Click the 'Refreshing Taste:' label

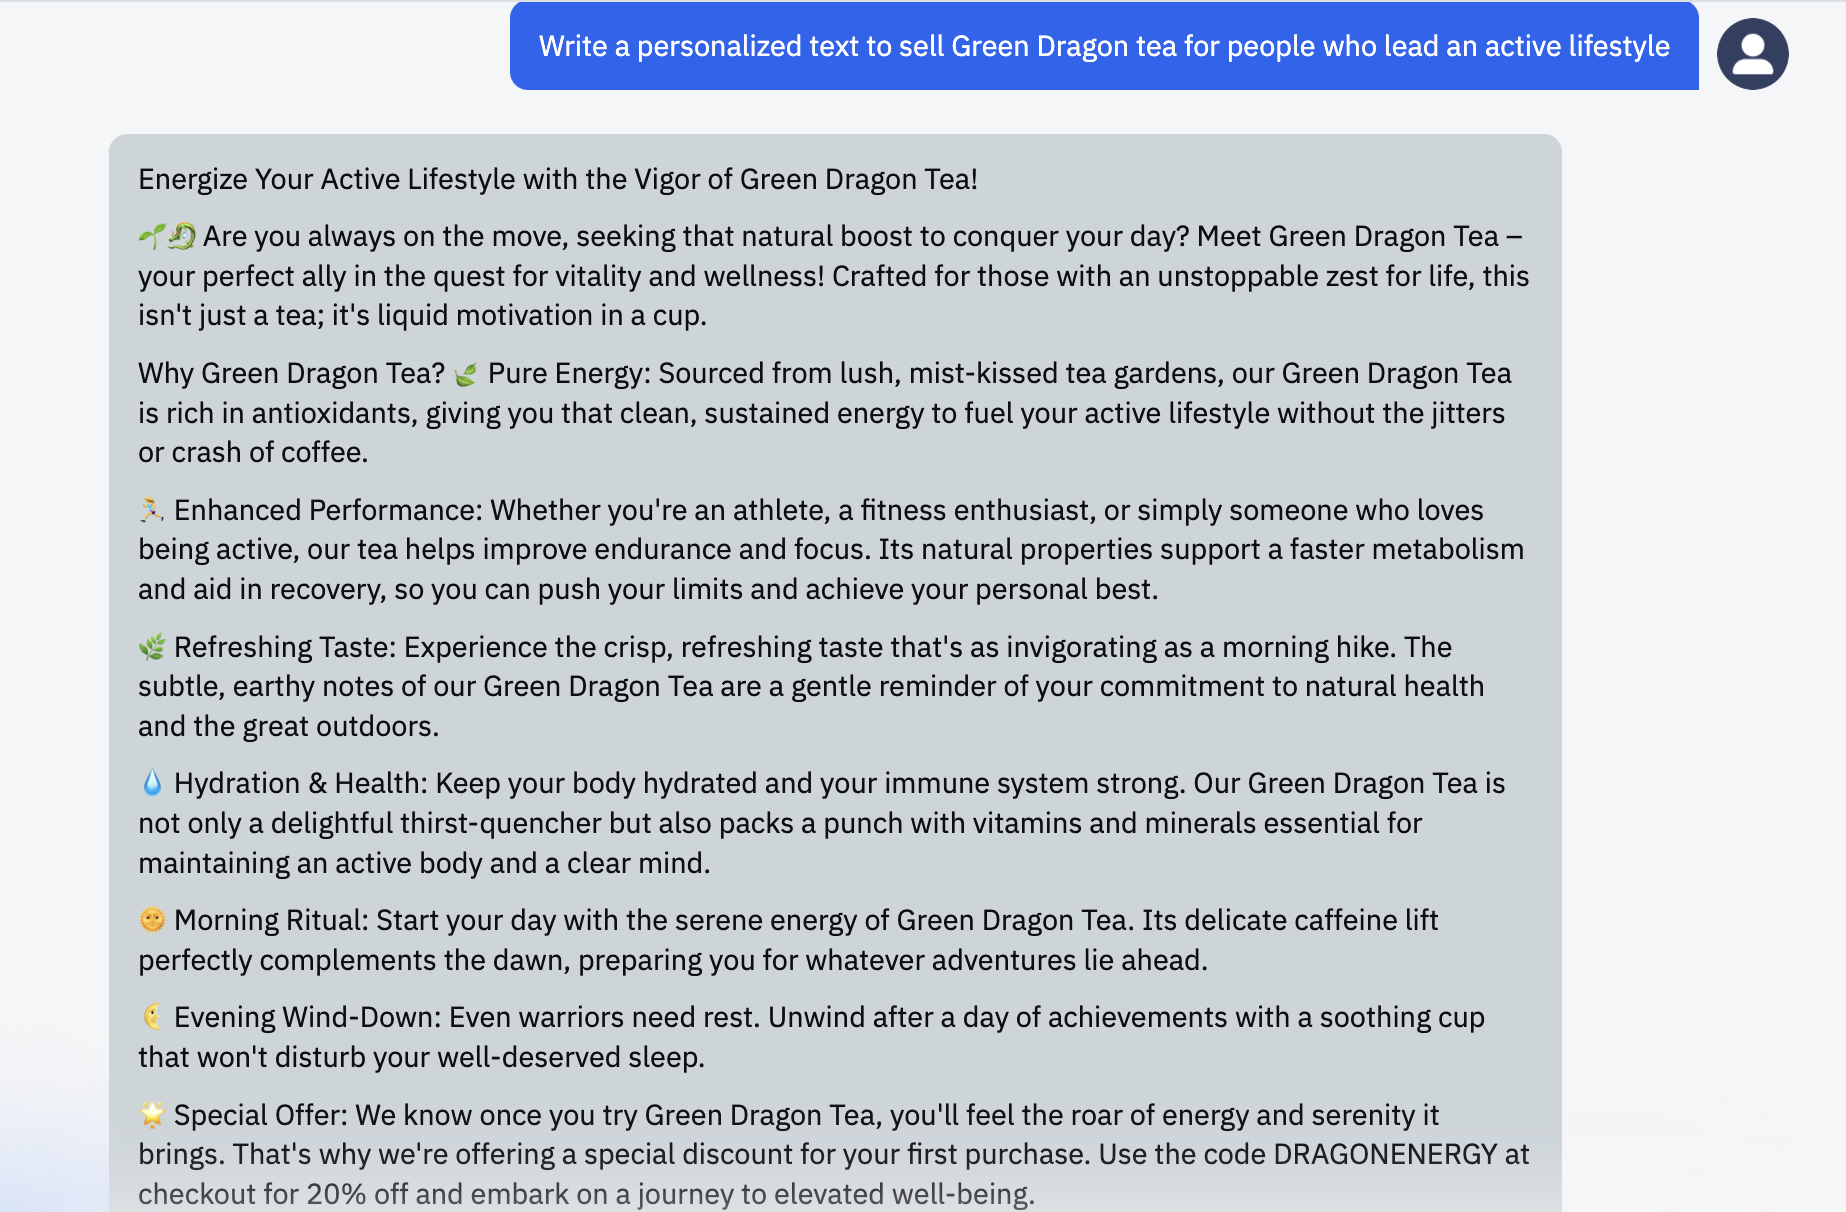[x=285, y=648]
